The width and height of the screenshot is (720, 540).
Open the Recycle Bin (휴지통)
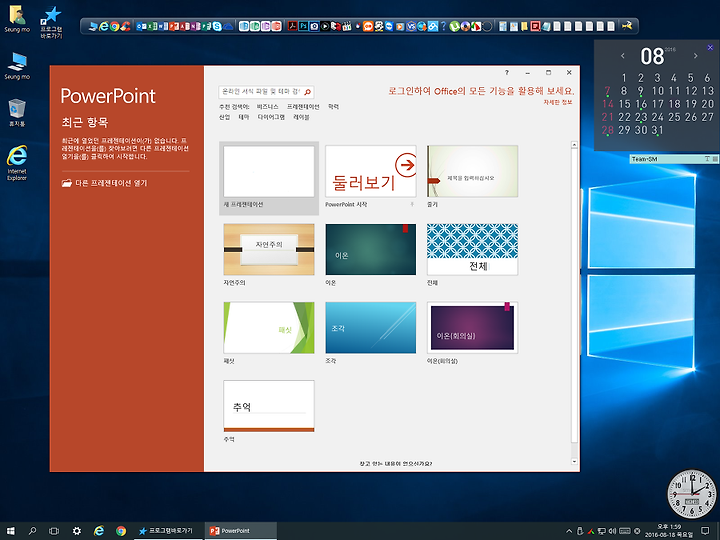click(17, 112)
